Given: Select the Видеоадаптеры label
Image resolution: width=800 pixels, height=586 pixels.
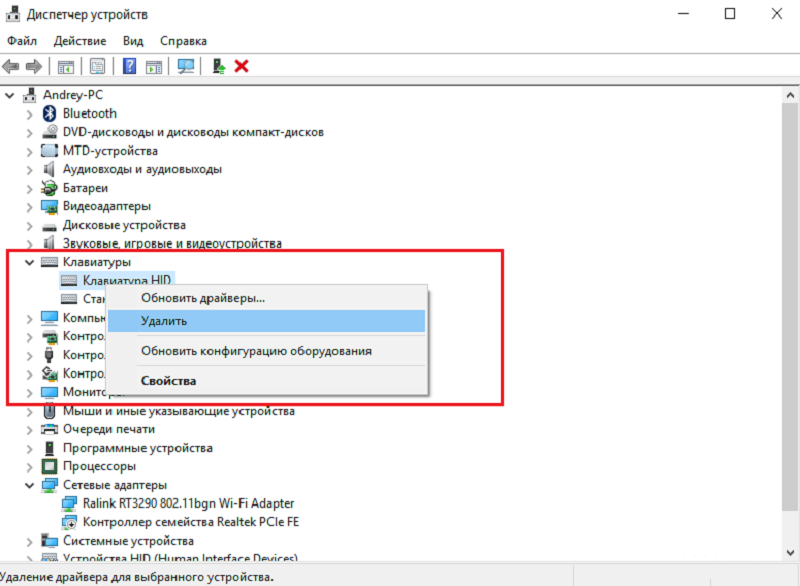Looking at the screenshot, I should [x=107, y=206].
